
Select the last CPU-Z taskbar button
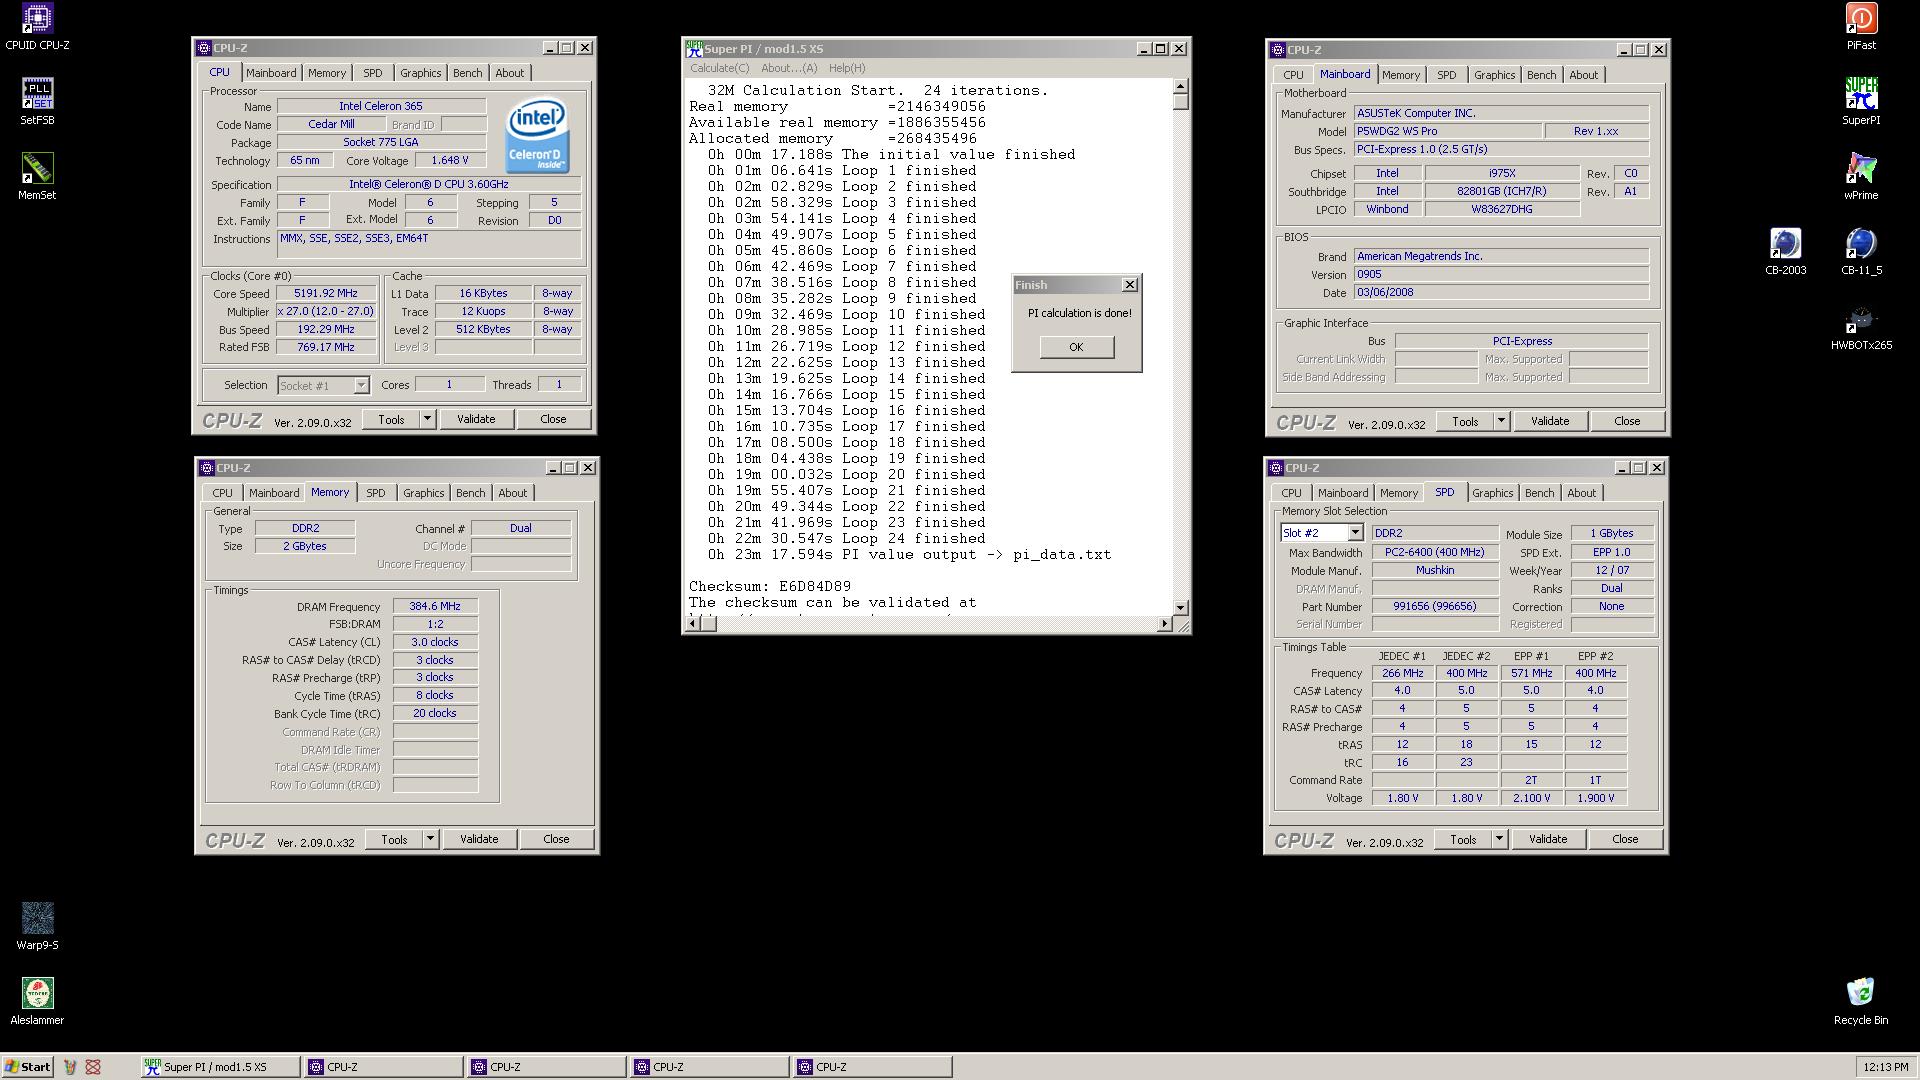click(873, 1067)
